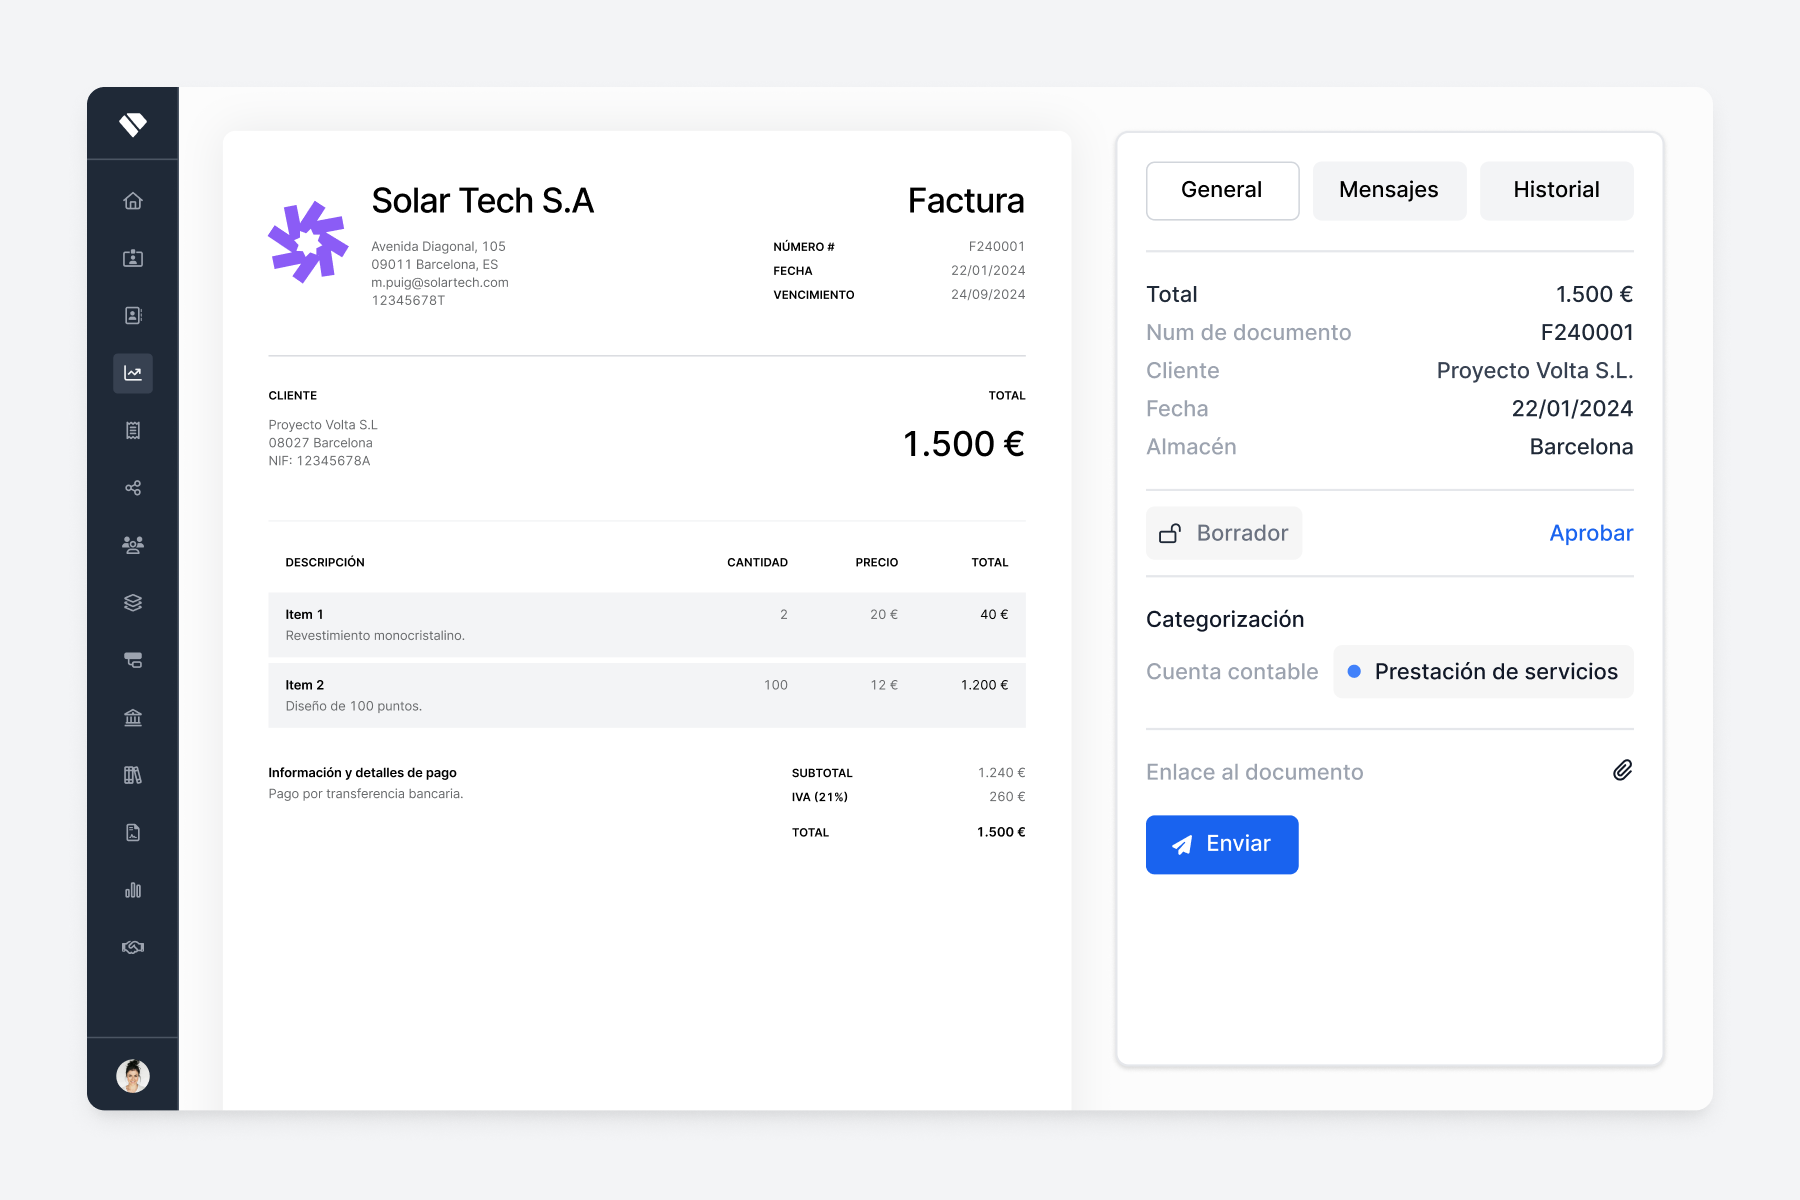Click the 1.500 € total in side panel
The width and height of the screenshot is (1800, 1200).
tap(1594, 295)
